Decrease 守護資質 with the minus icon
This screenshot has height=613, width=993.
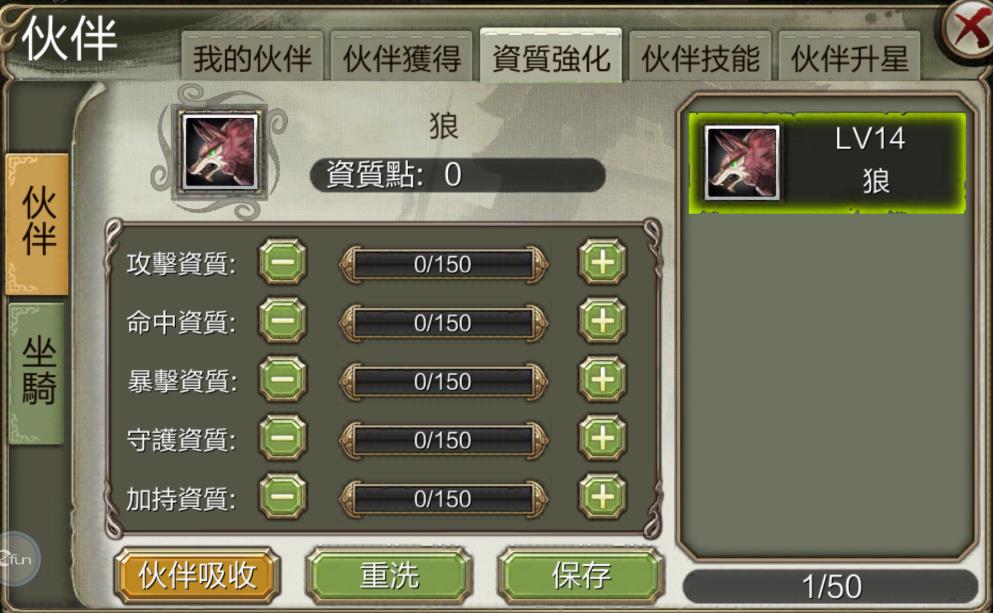282,438
